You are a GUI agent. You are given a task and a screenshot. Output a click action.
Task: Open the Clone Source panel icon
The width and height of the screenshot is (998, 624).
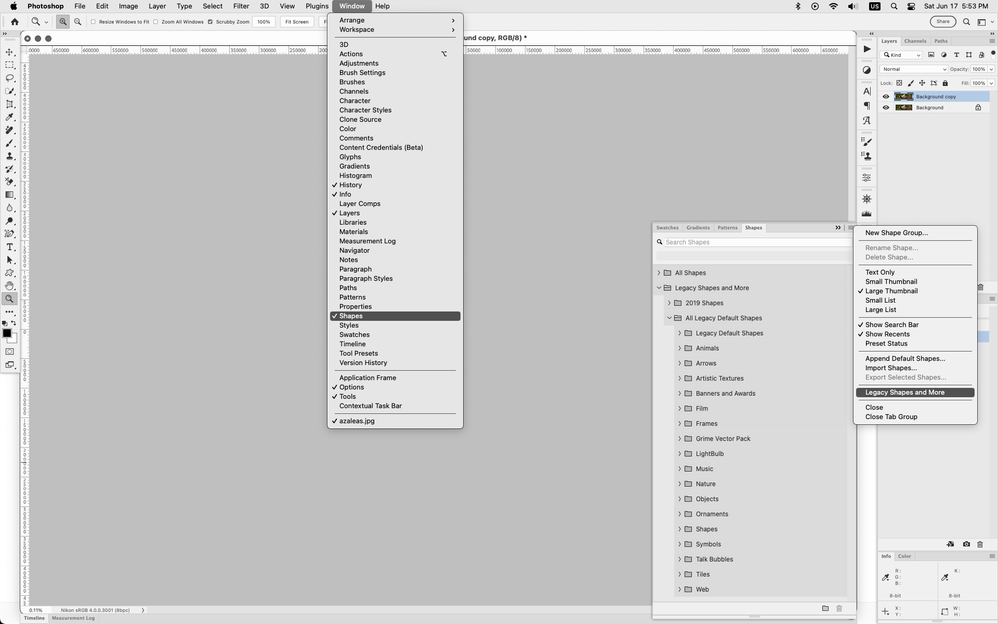(x=867, y=155)
